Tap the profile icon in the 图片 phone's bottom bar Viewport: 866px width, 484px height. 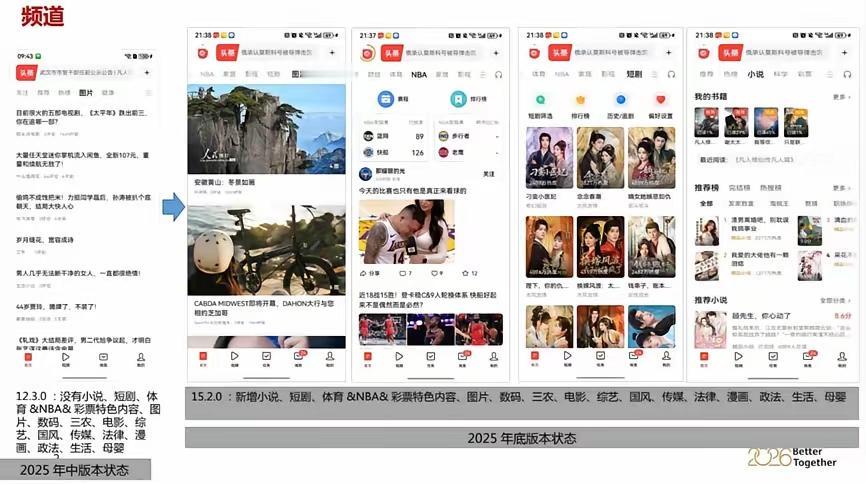coord(330,356)
